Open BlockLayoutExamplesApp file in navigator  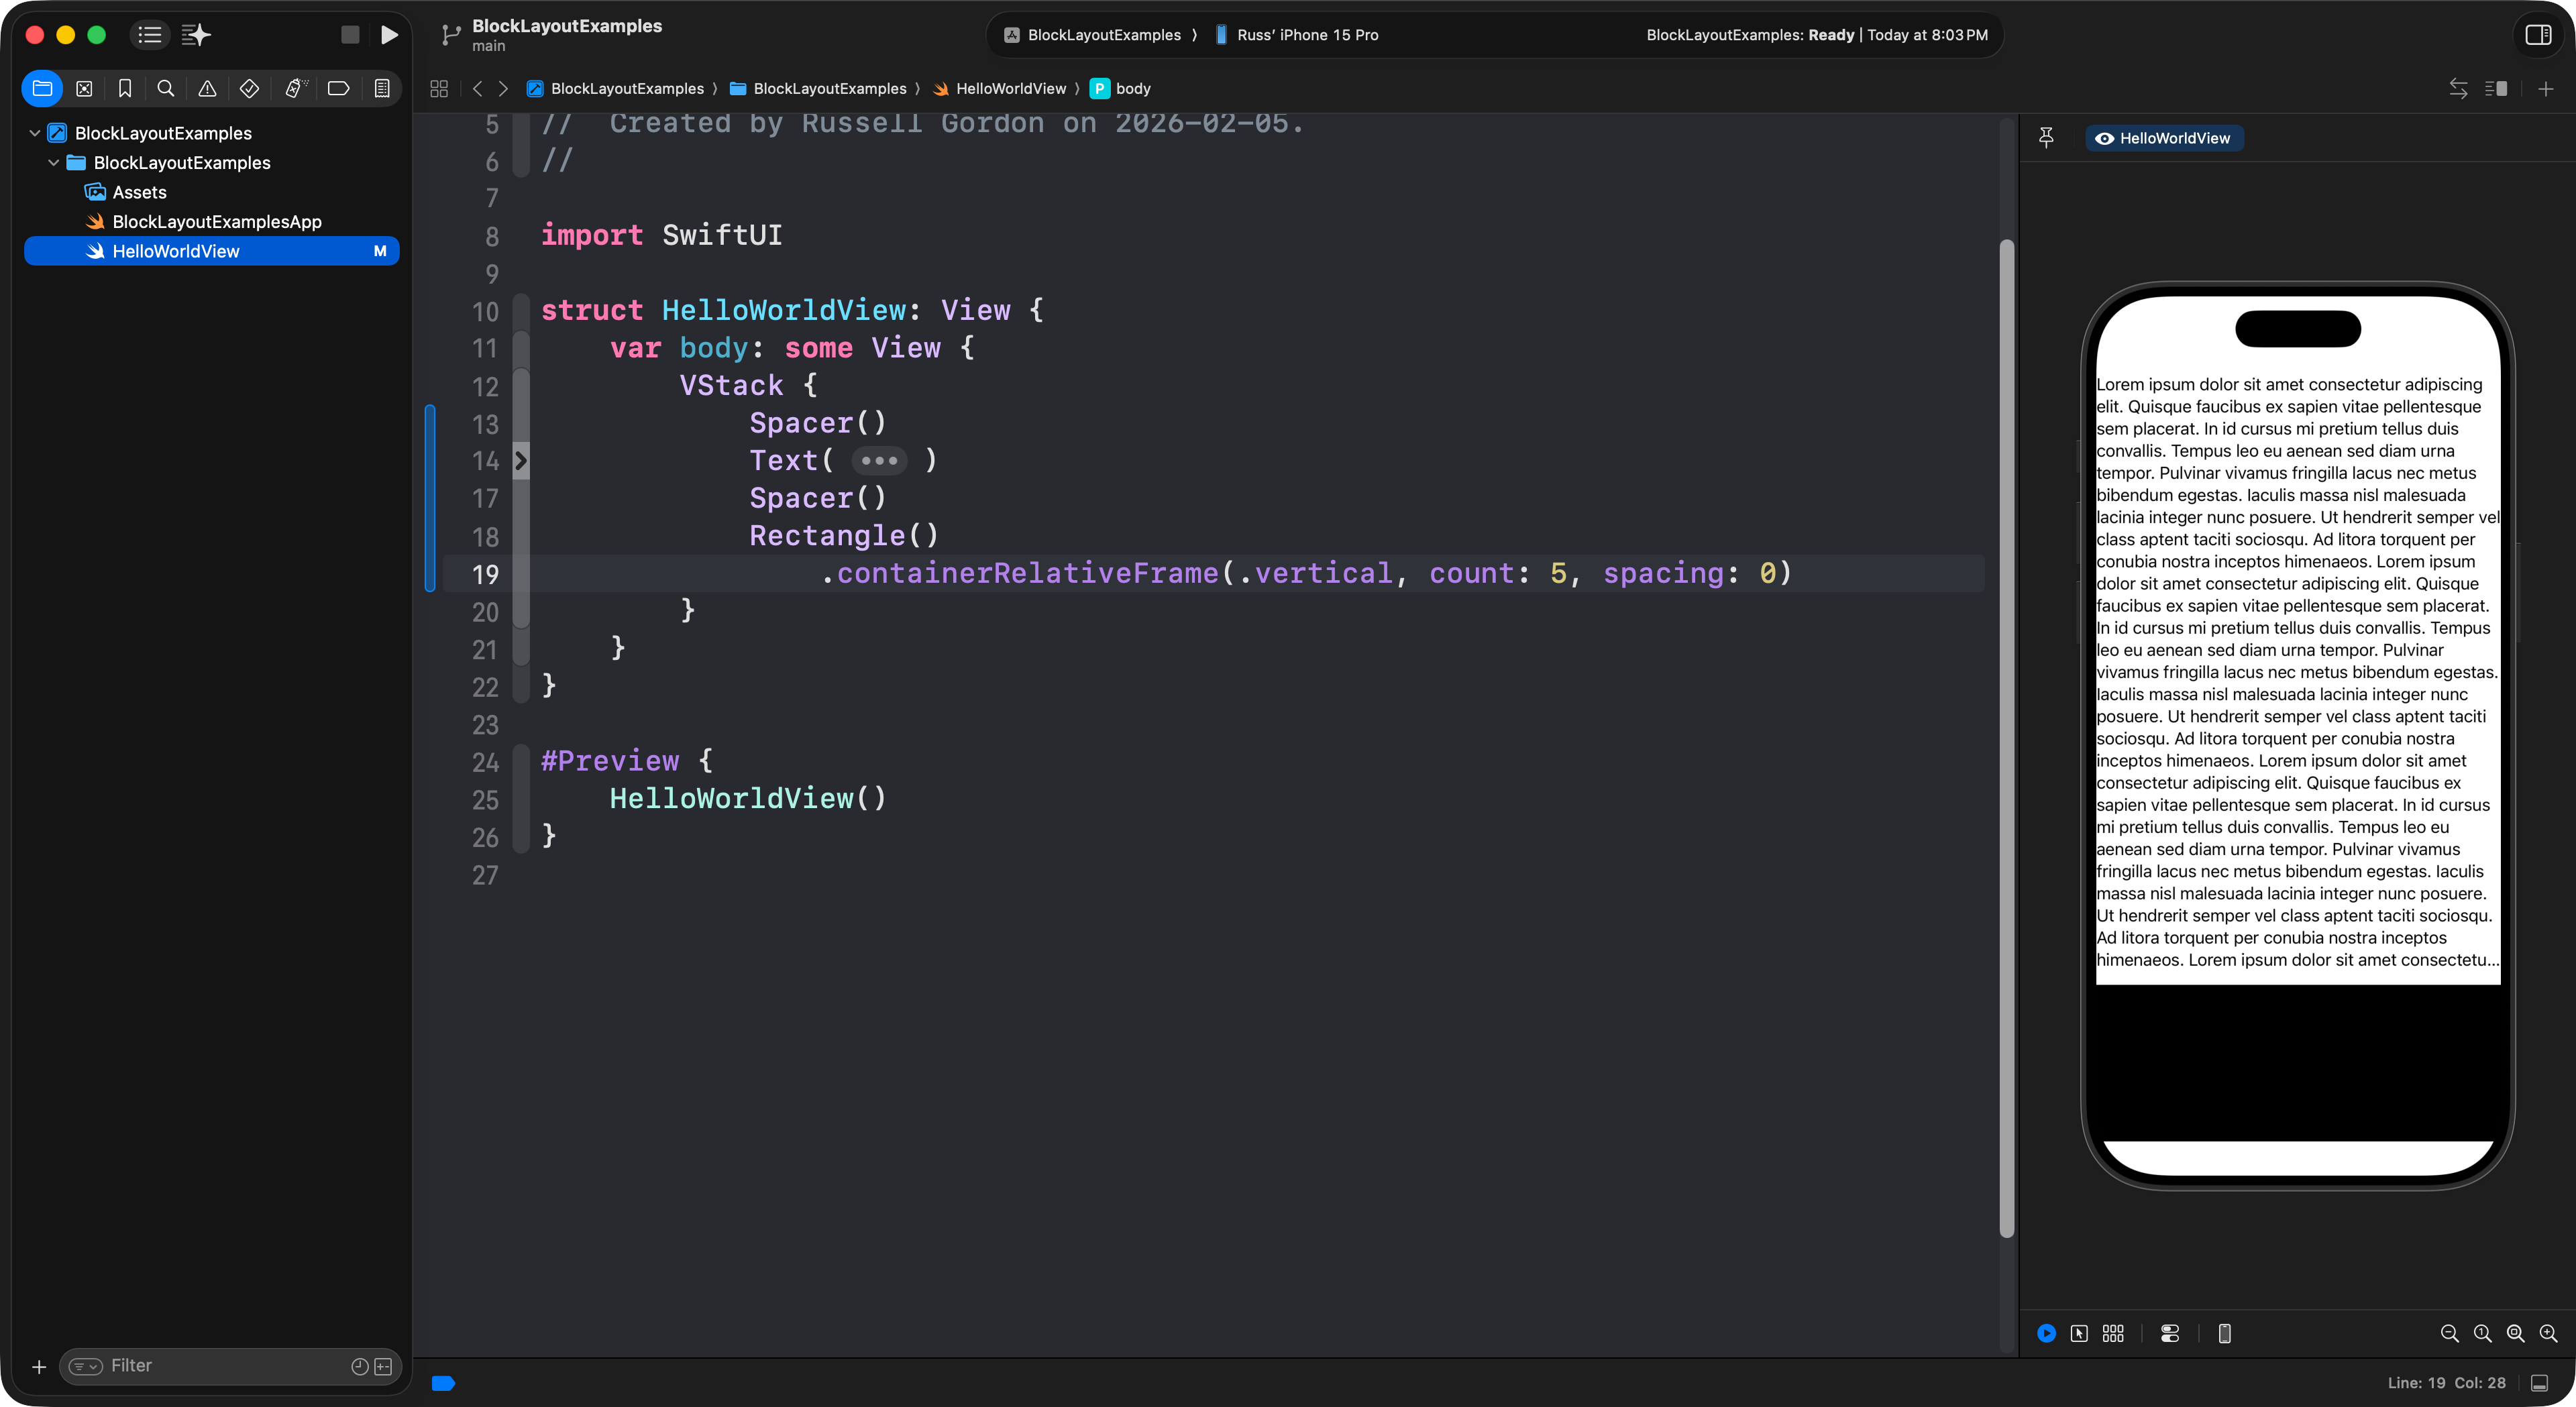(x=216, y=222)
